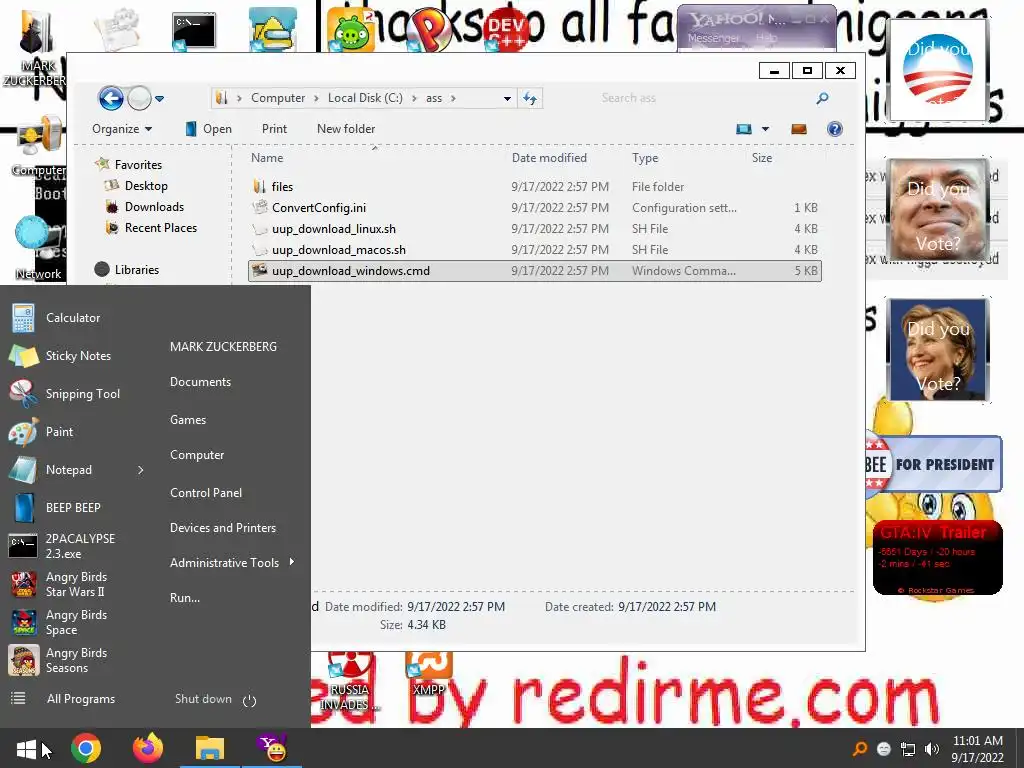Expand Administrative Tools submenu

[232, 562]
